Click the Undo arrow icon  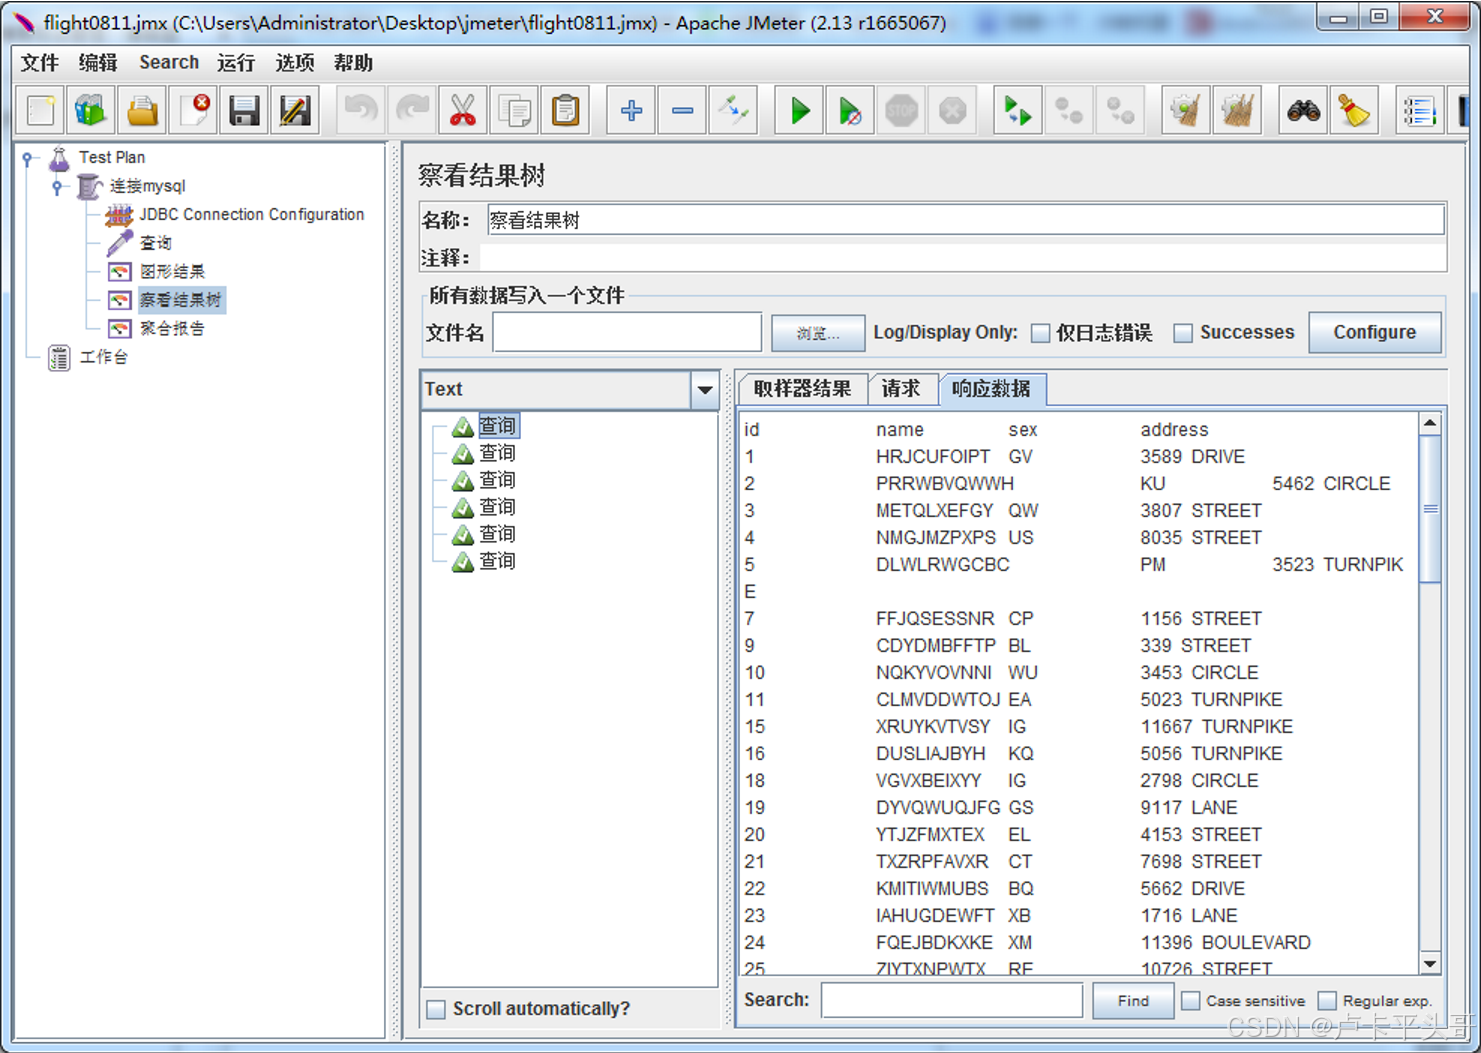pyautogui.click(x=361, y=110)
